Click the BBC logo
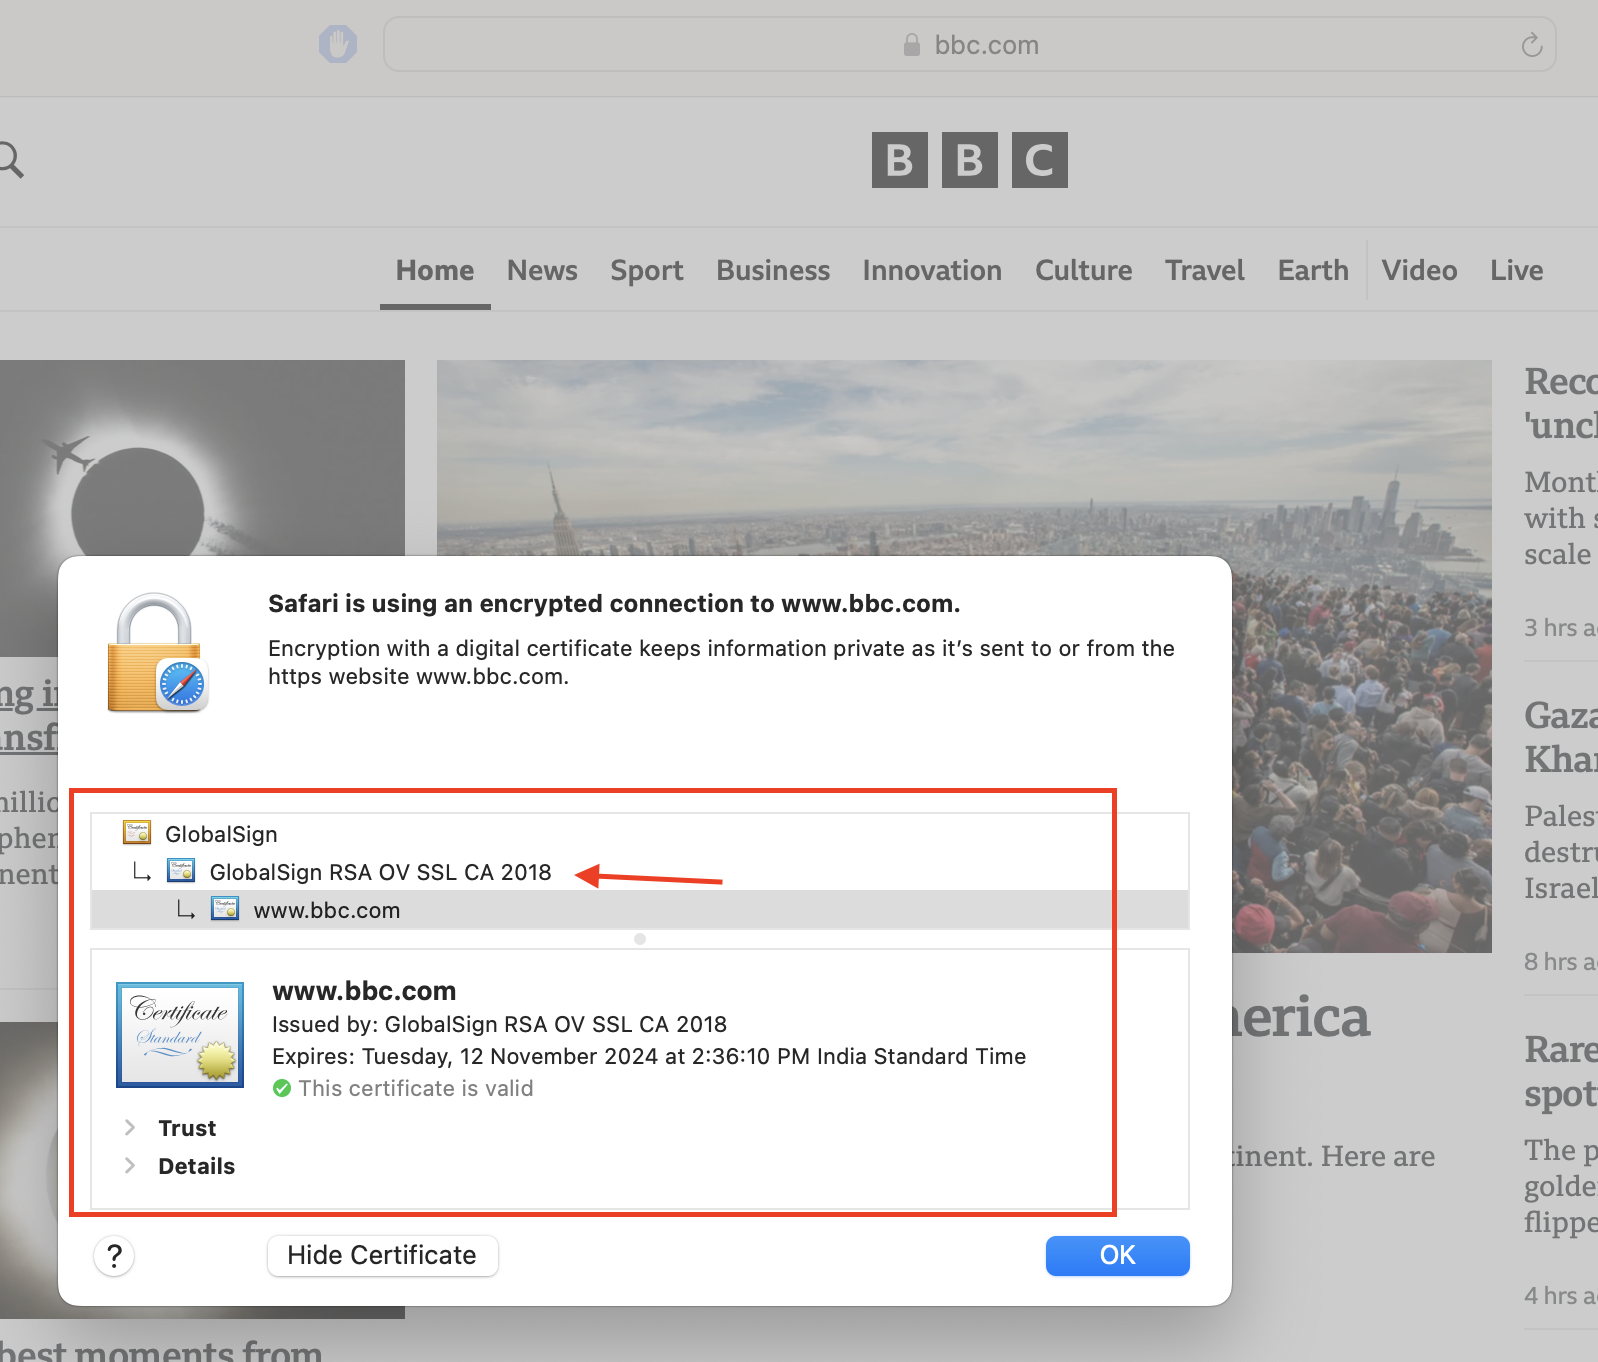 [x=969, y=160]
